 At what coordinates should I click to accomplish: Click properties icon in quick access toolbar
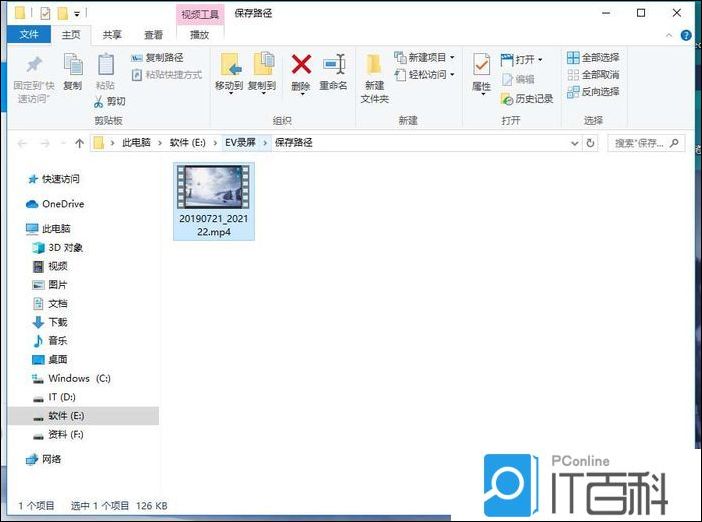[45, 14]
